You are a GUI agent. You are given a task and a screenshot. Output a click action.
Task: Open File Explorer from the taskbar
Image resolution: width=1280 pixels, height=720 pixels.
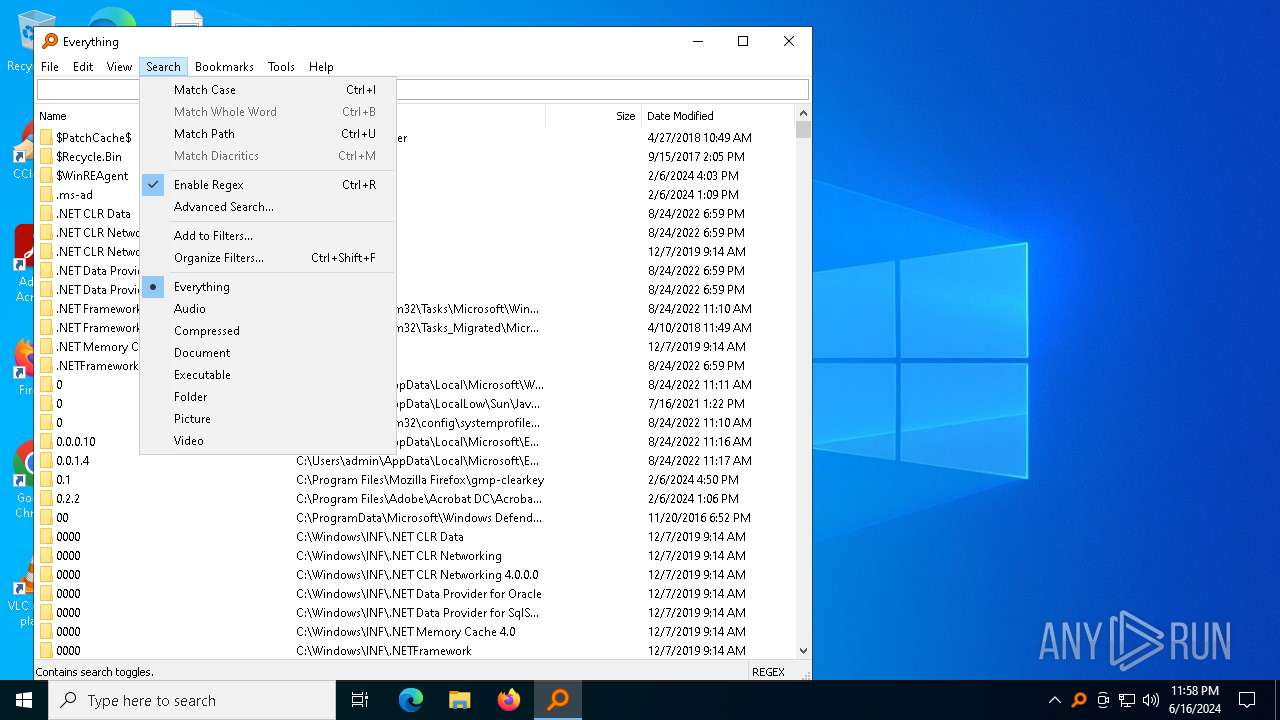(x=459, y=700)
